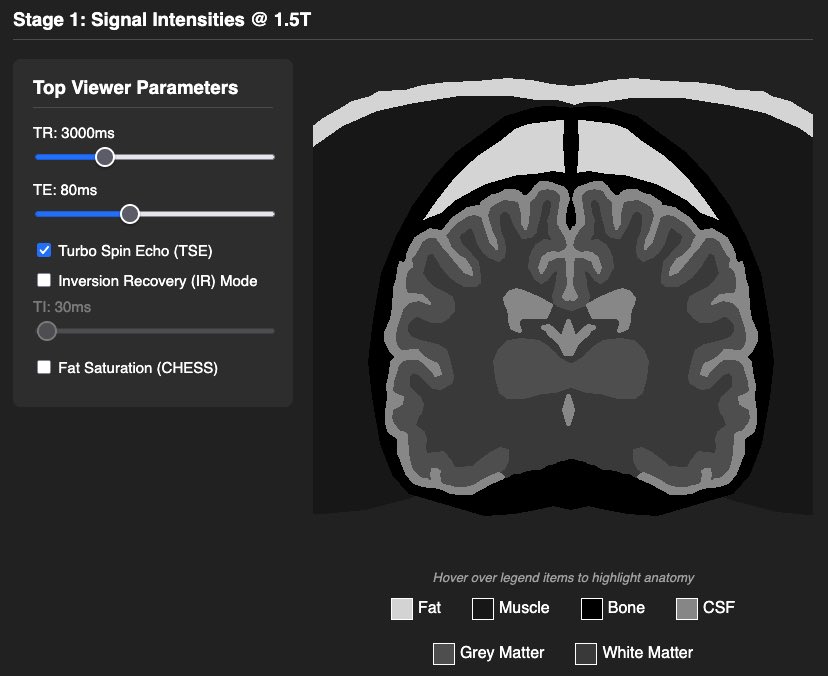Click the "Grey Matter" legend label
Image resolution: width=828 pixels, height=676 pixels.
coord(502,653)
